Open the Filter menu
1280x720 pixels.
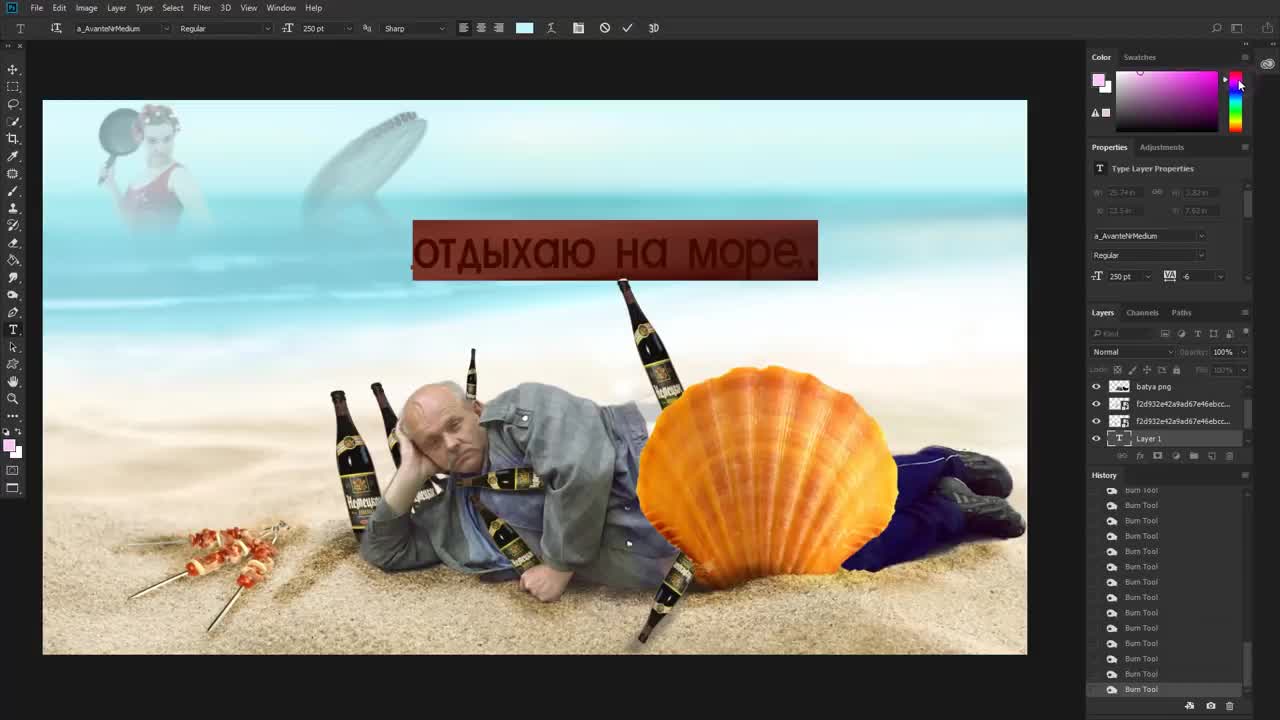[201, 8]
